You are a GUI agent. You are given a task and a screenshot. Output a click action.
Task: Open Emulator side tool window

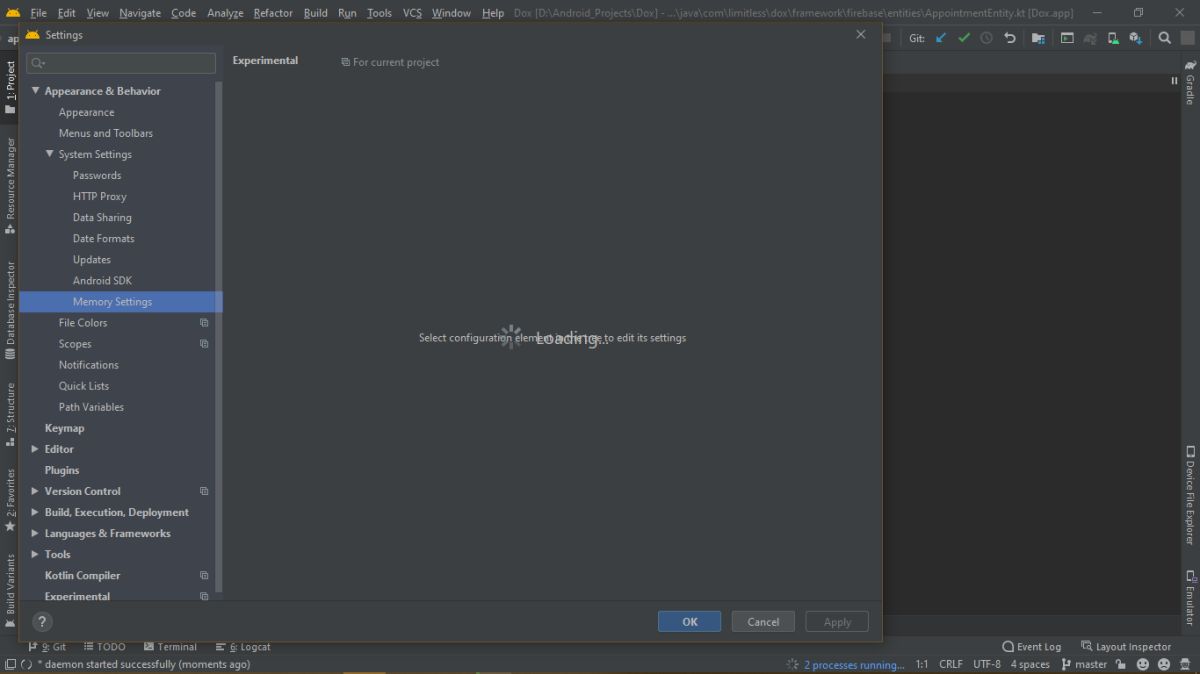tap(1190, 598)
